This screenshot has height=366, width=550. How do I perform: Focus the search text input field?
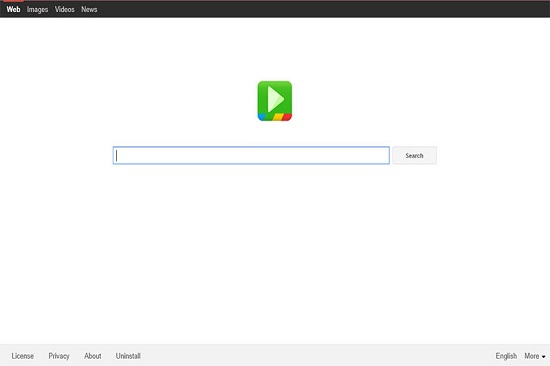point(251,155)
